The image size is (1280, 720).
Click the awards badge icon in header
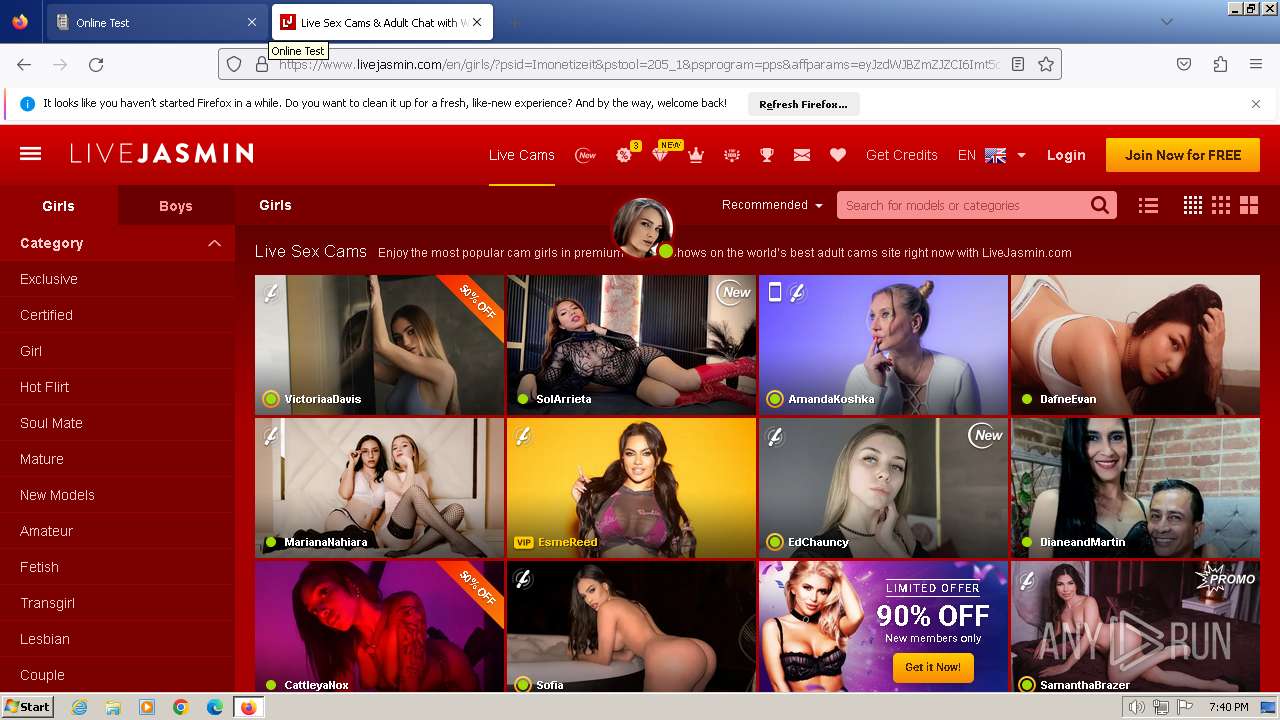coord(732,155)
